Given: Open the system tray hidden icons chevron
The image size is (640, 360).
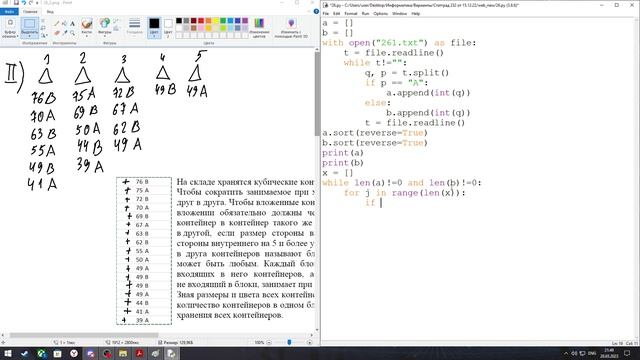Looking at the screenshot, I should [566, 353].
